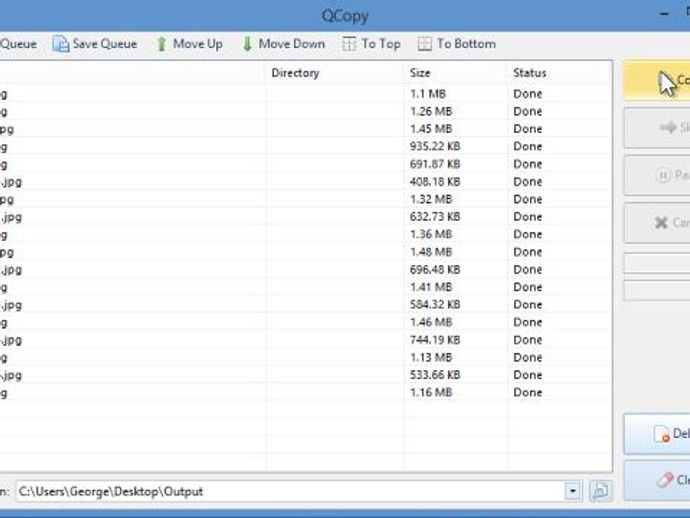Click the To Top icon
The width and height of the screenshot is (690, 518).
349,44
